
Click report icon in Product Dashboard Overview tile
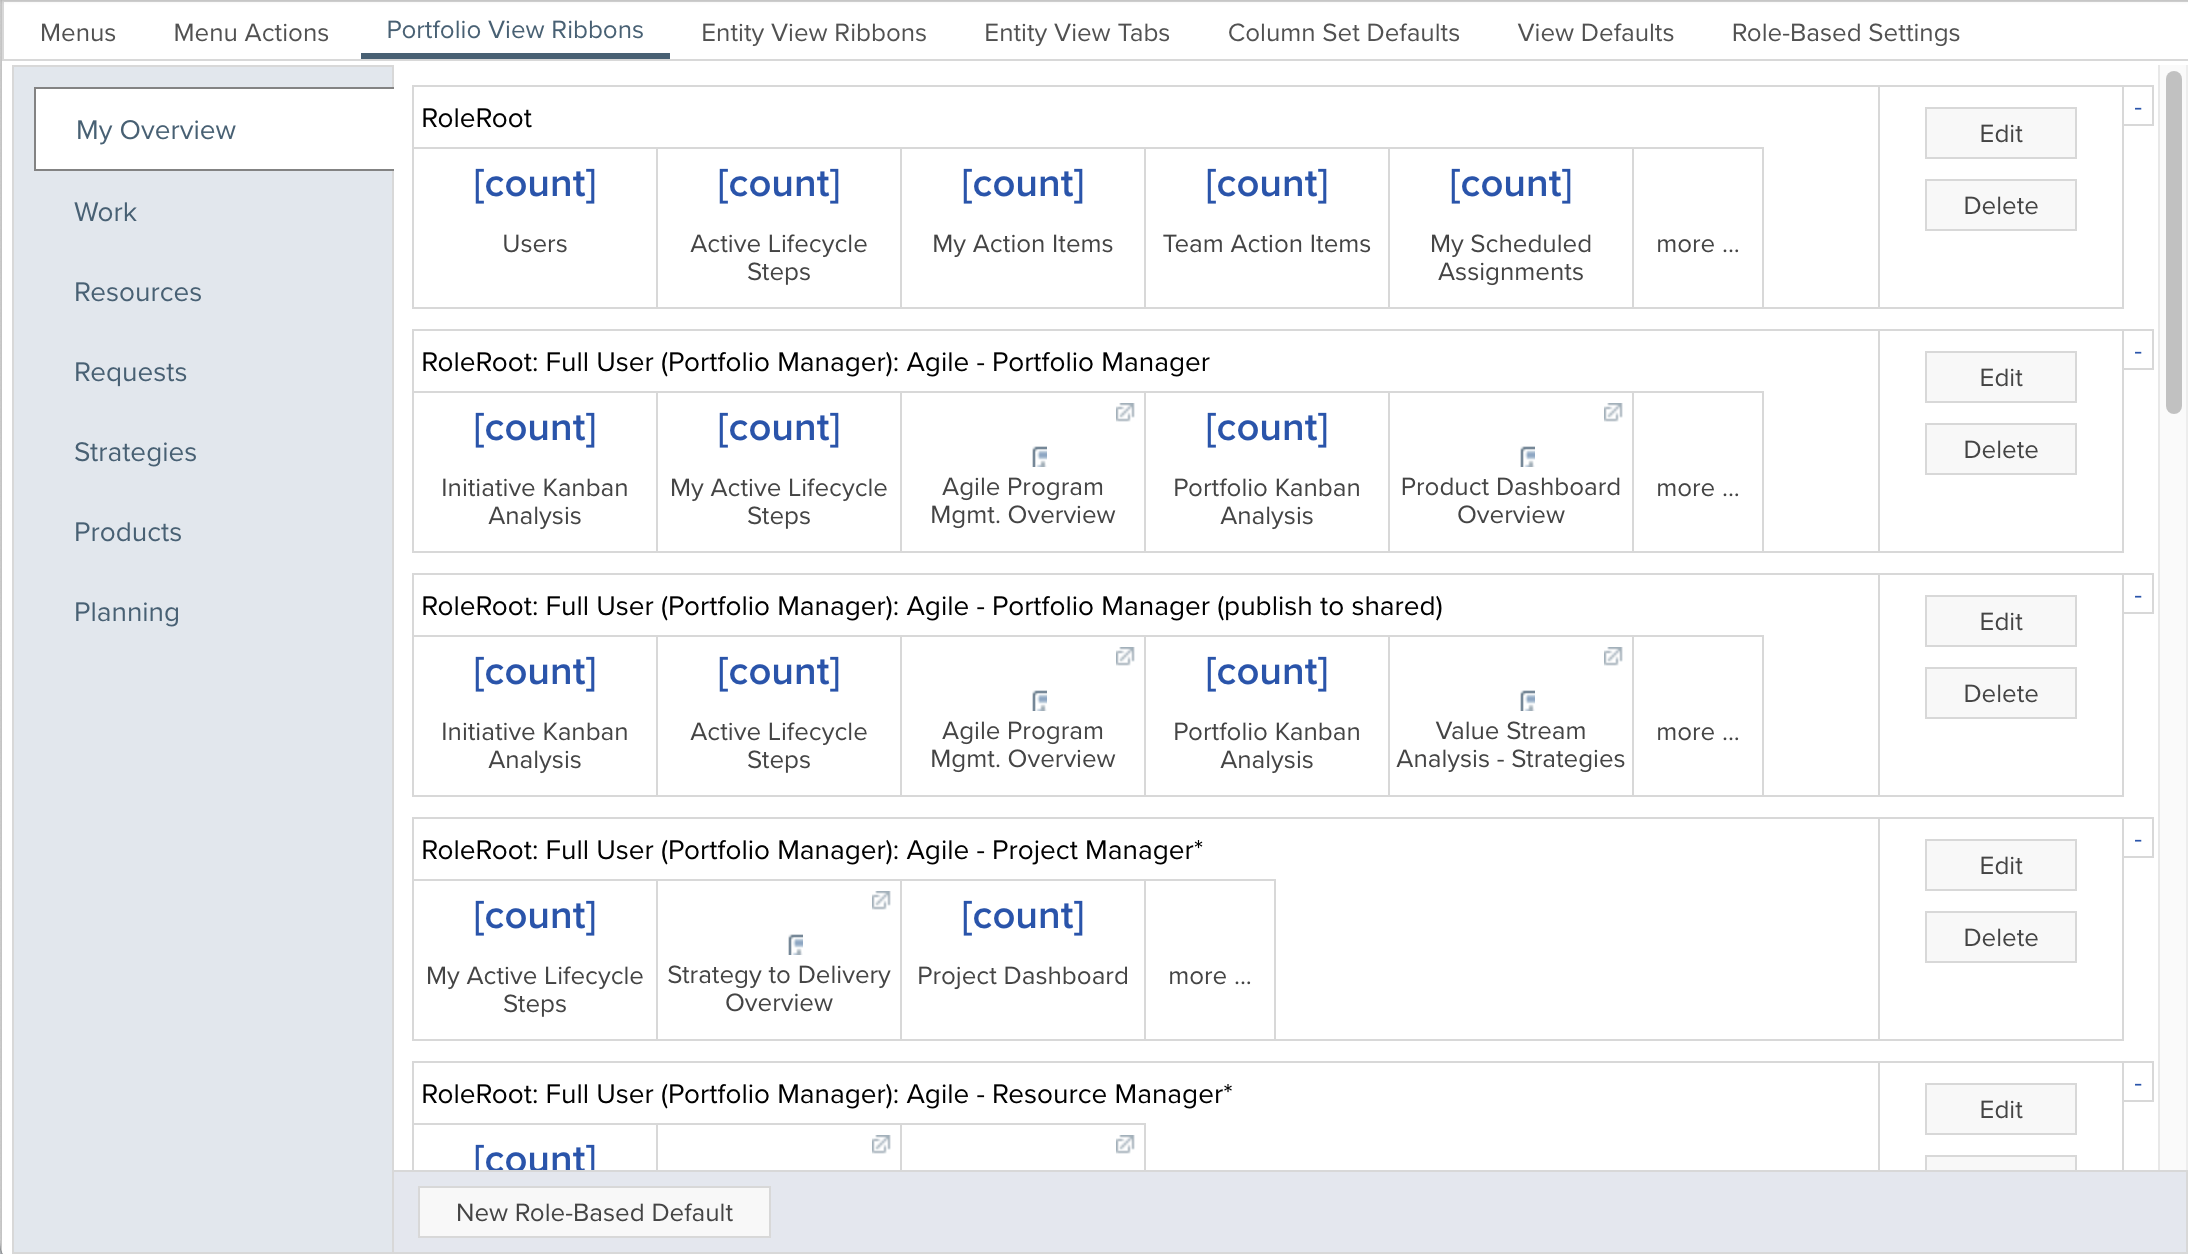[1527, 457]
